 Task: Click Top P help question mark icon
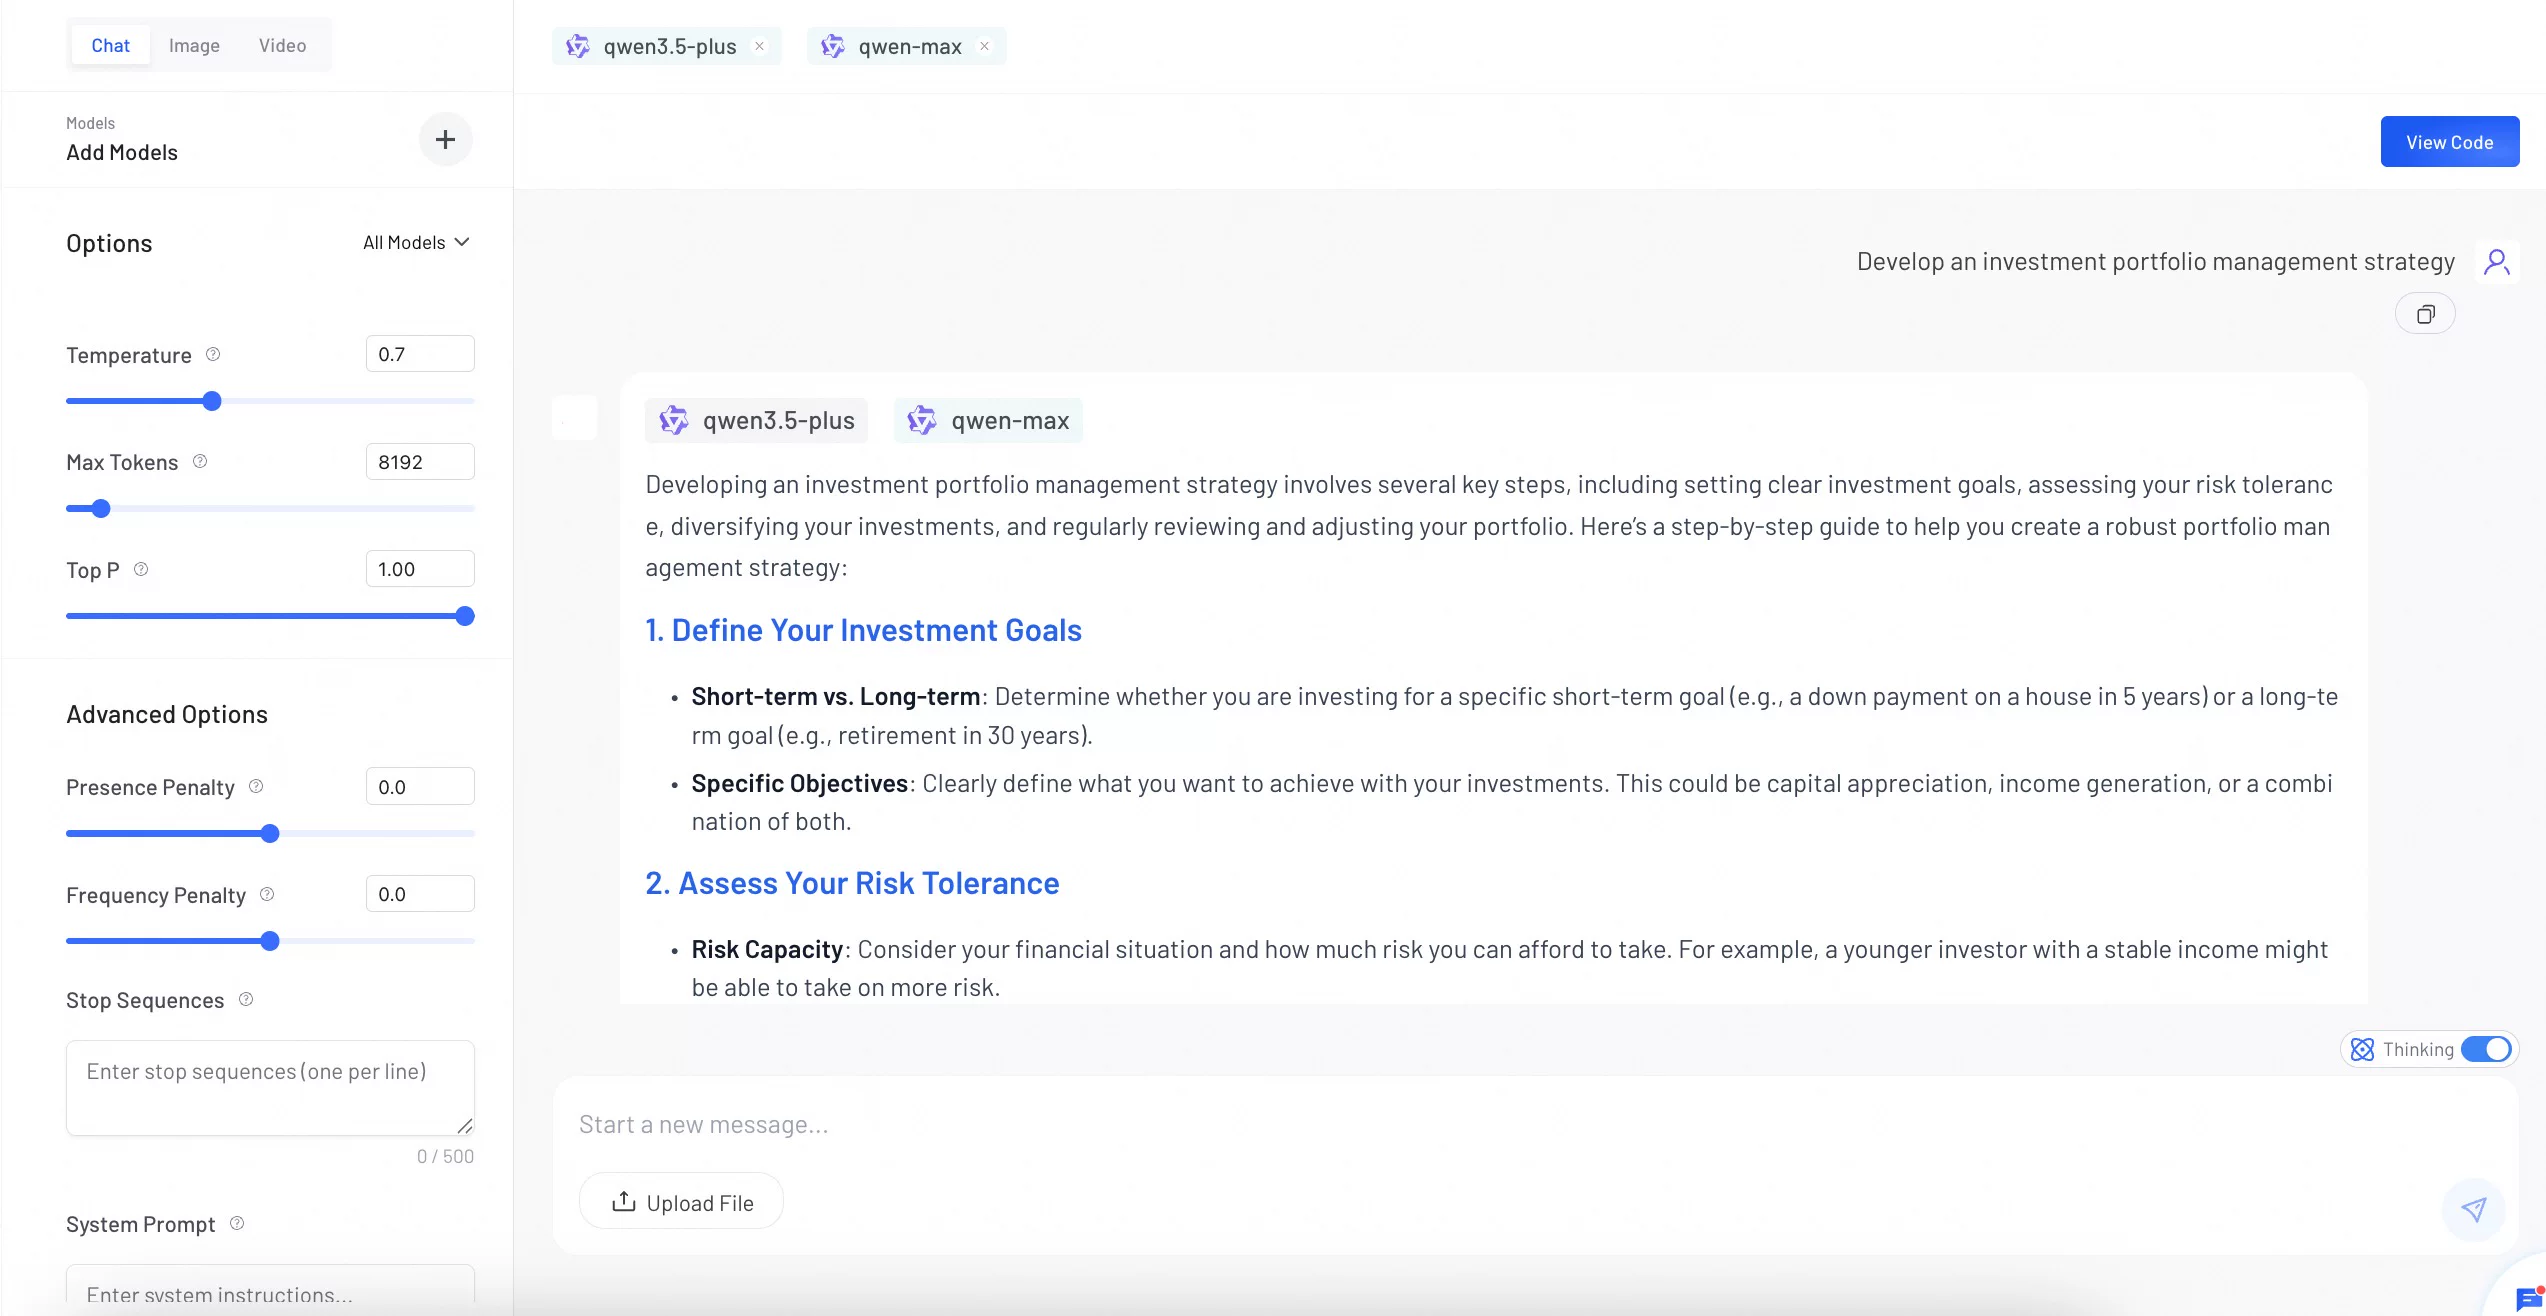(x=141, y=569)
